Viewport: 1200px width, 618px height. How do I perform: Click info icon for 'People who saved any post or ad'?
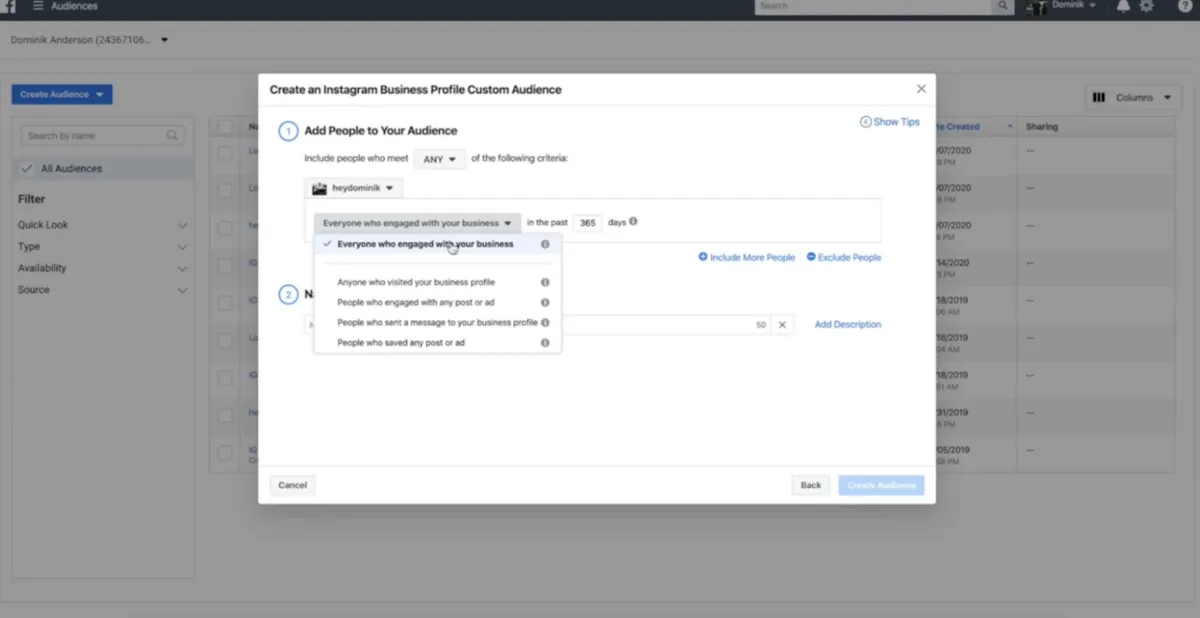[x=545, y=342]
